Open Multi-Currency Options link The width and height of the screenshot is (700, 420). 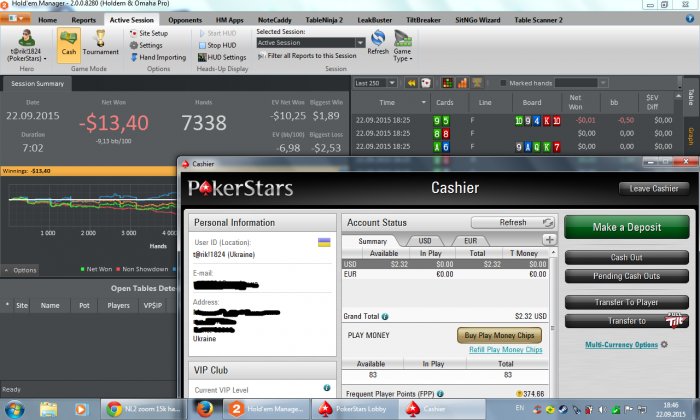click(621, 345)
